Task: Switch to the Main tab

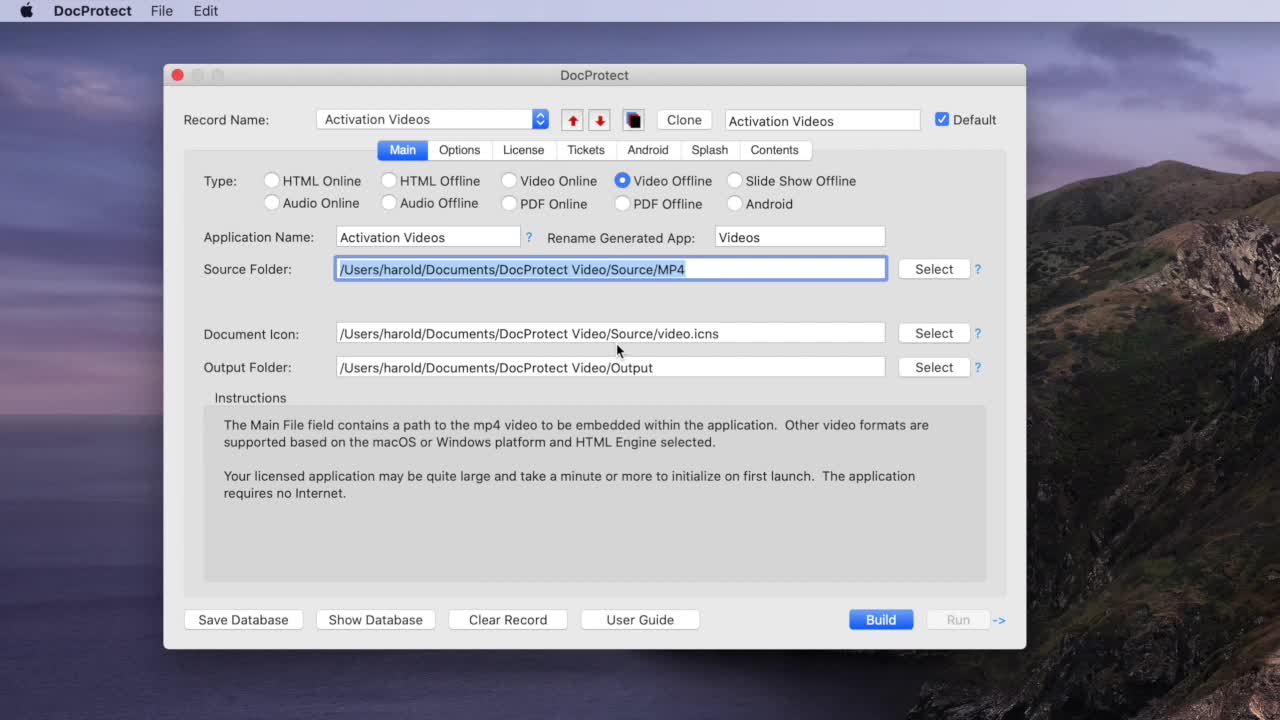Action: pos(403,150)
